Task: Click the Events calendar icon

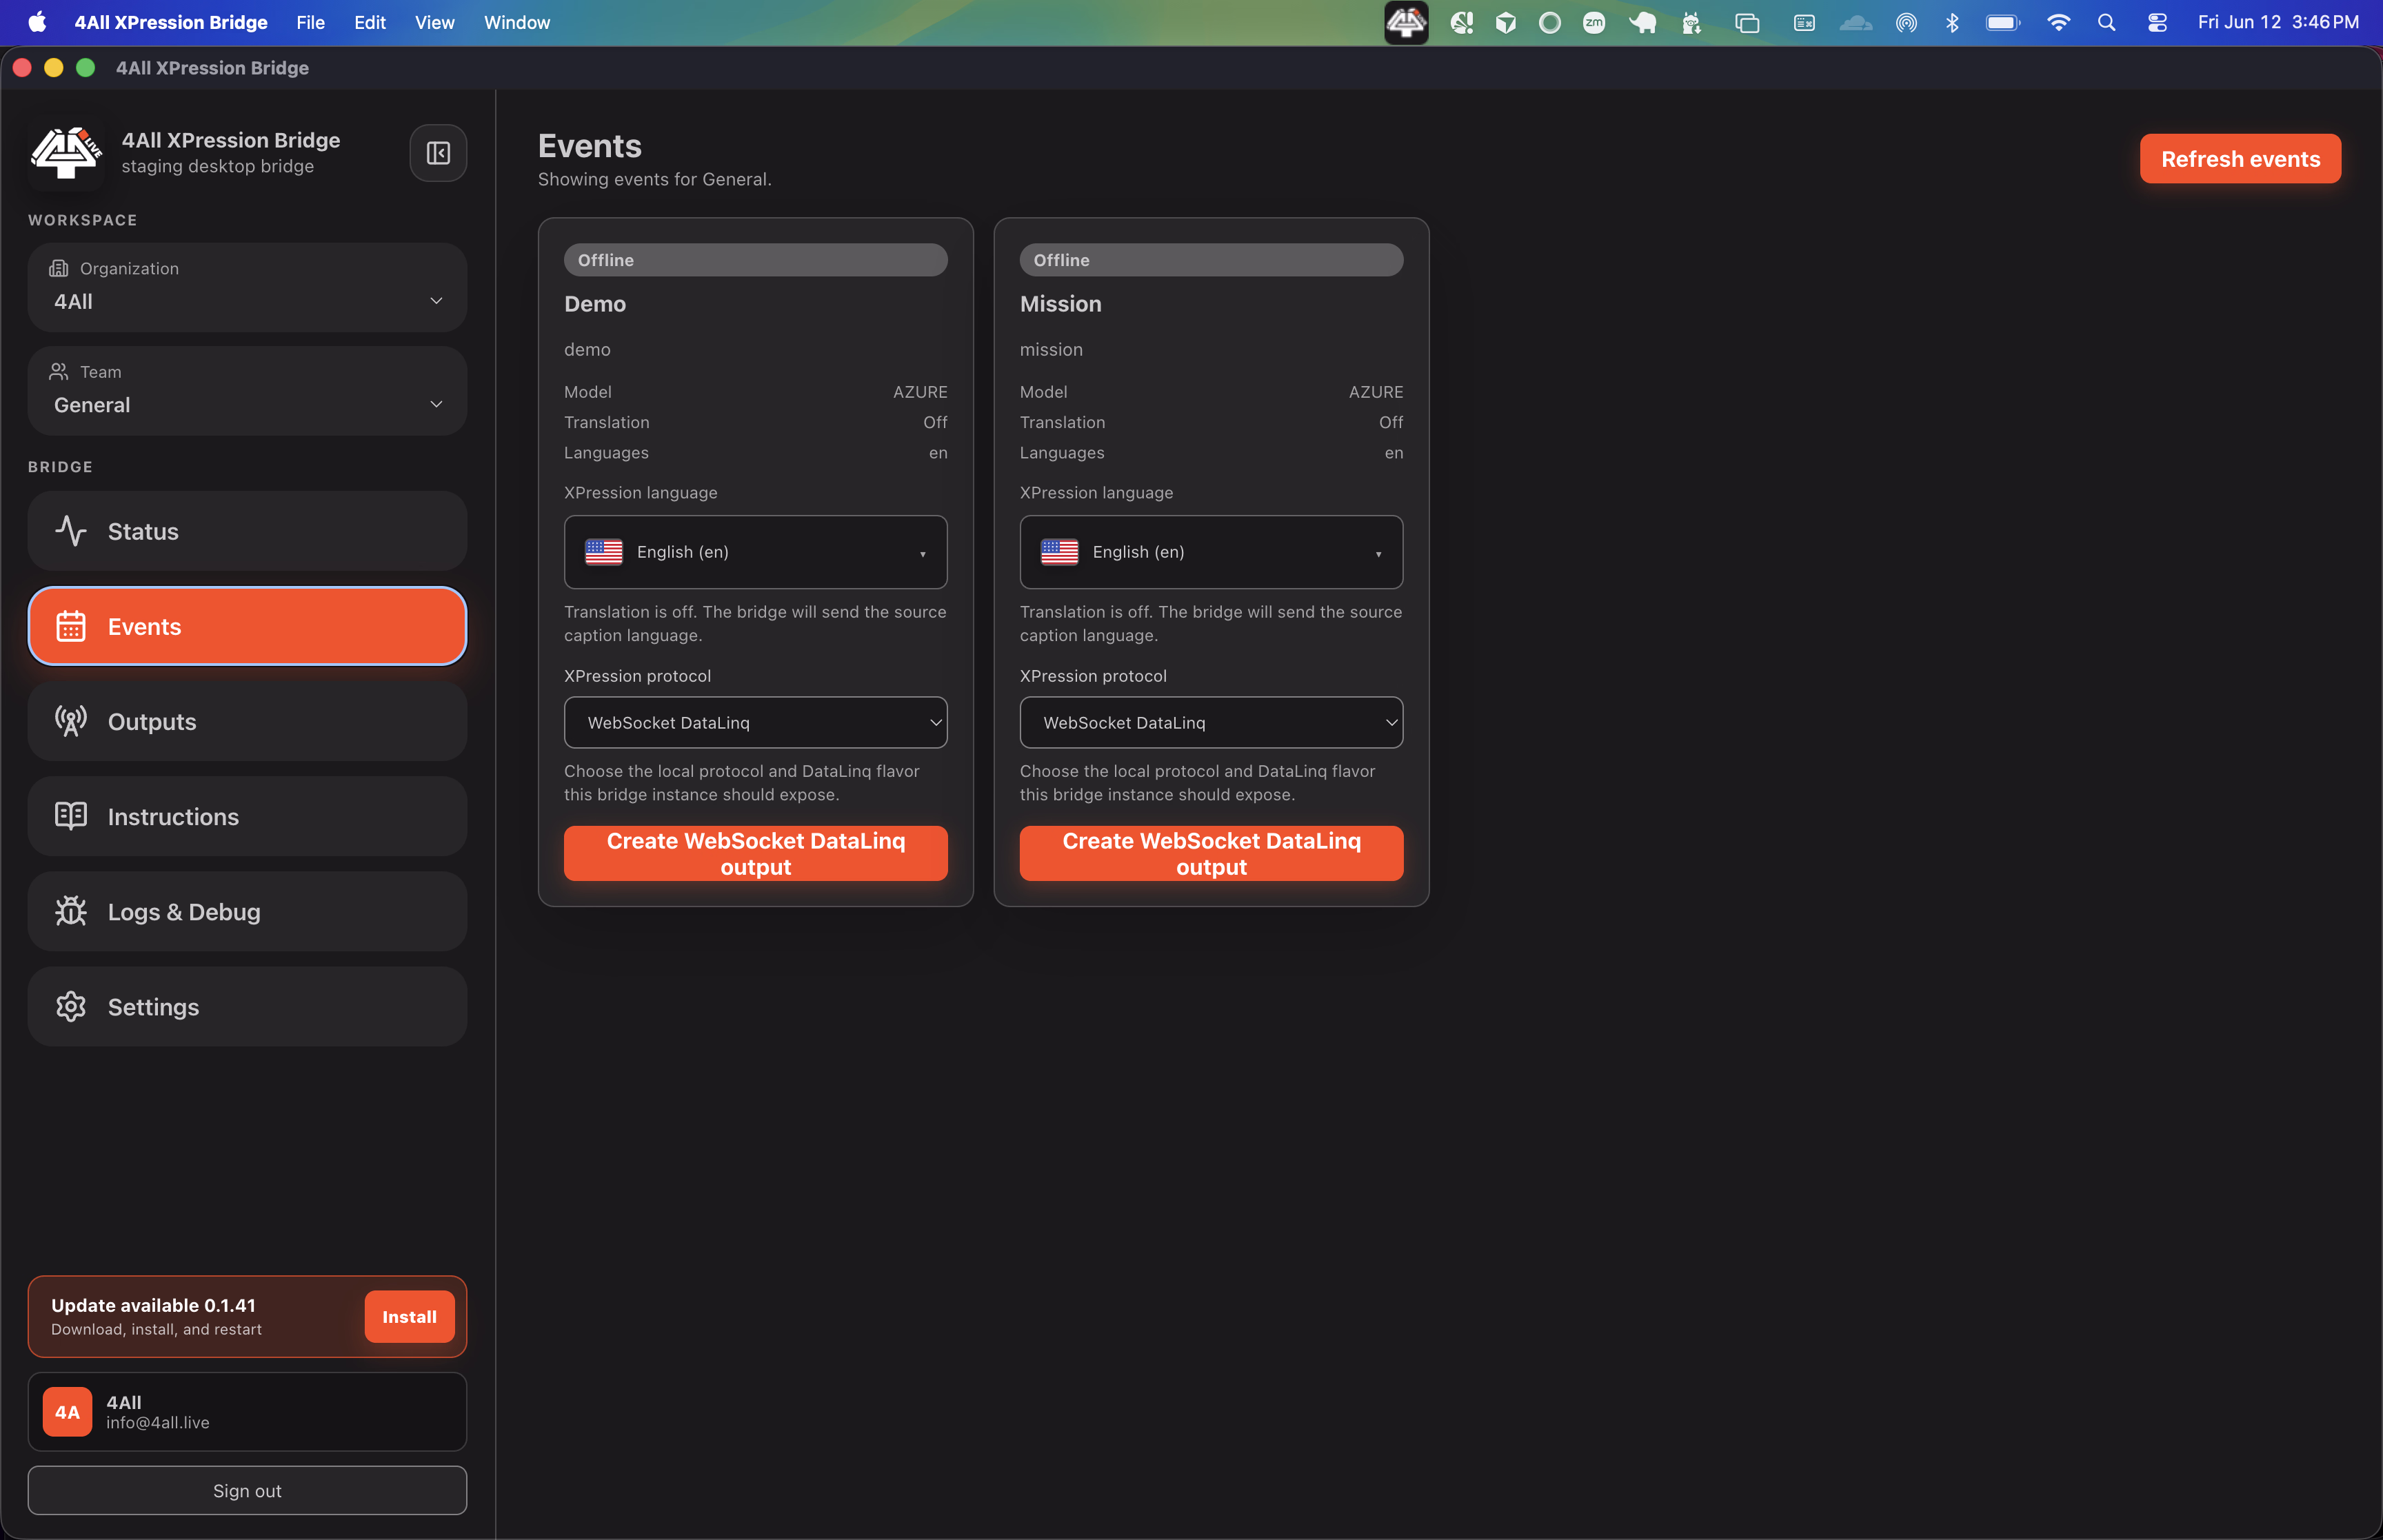Action: 71,626
